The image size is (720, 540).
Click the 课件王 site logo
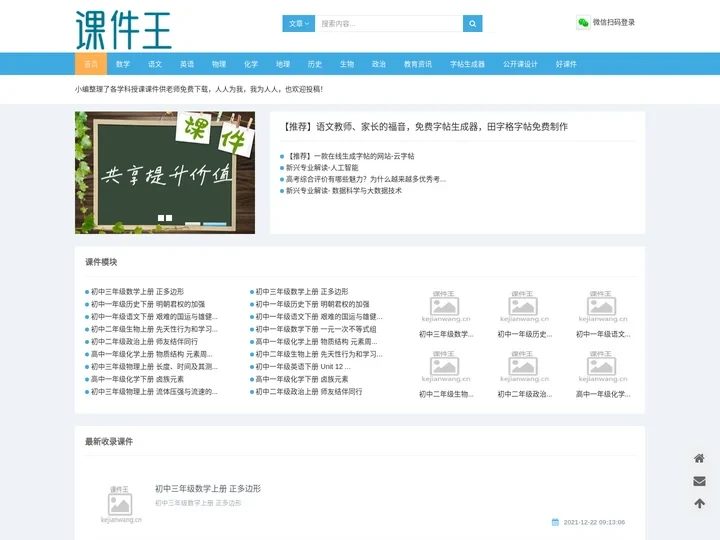(124, 30)
